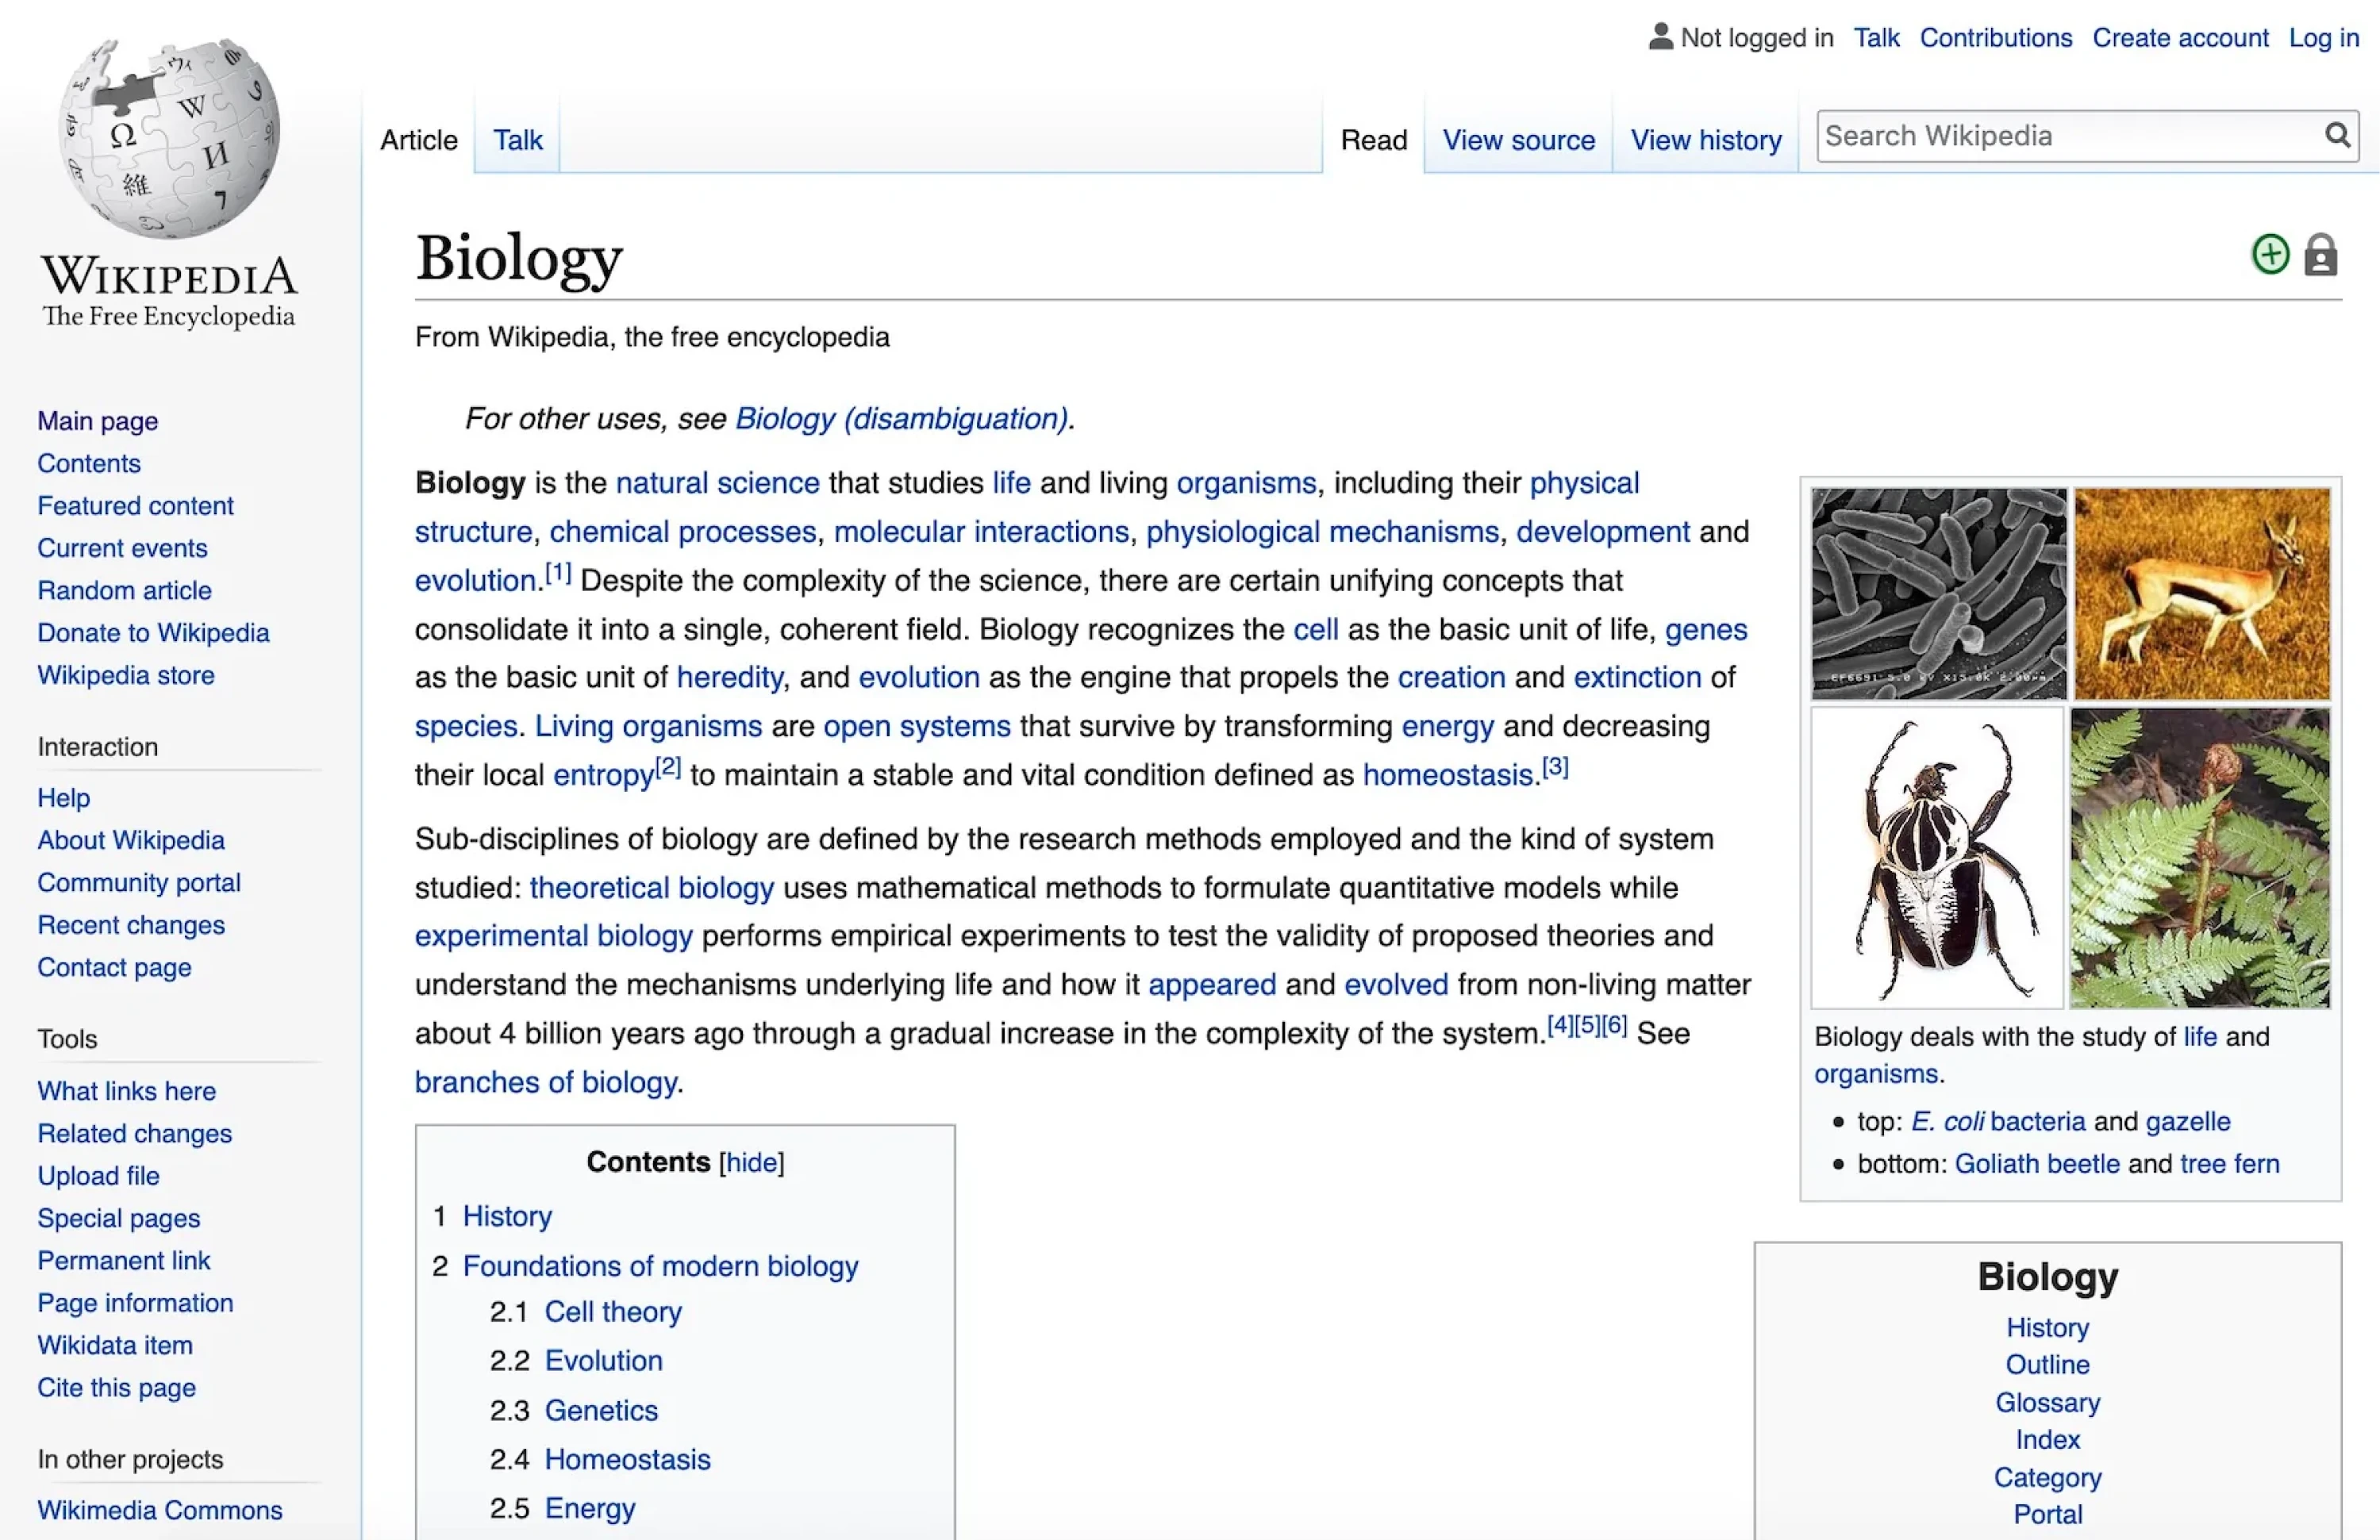Click the search magnifying glass icon
The width and height of the screenshot is (2380, 1540).
coord(2339,135)
